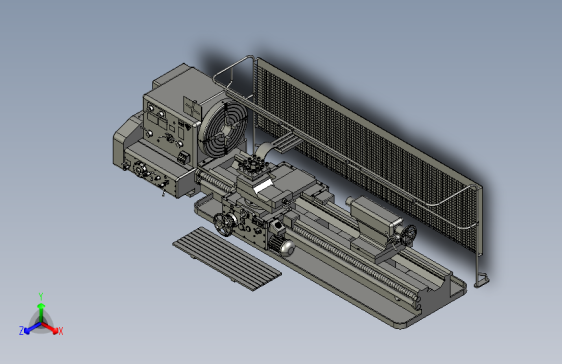Select the tailstock handwheel
This screenshot has height=364, width=562.
408,235
